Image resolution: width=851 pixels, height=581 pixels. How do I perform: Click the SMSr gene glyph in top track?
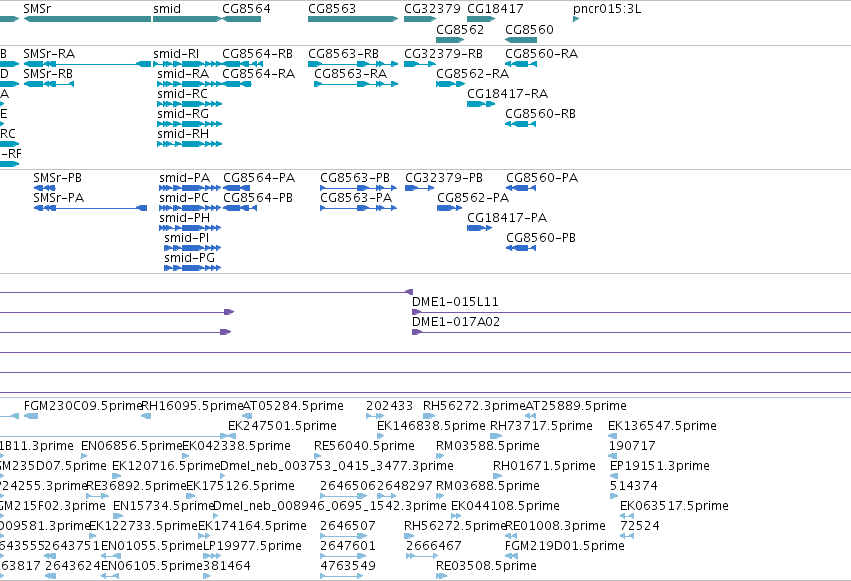point(87,19)
